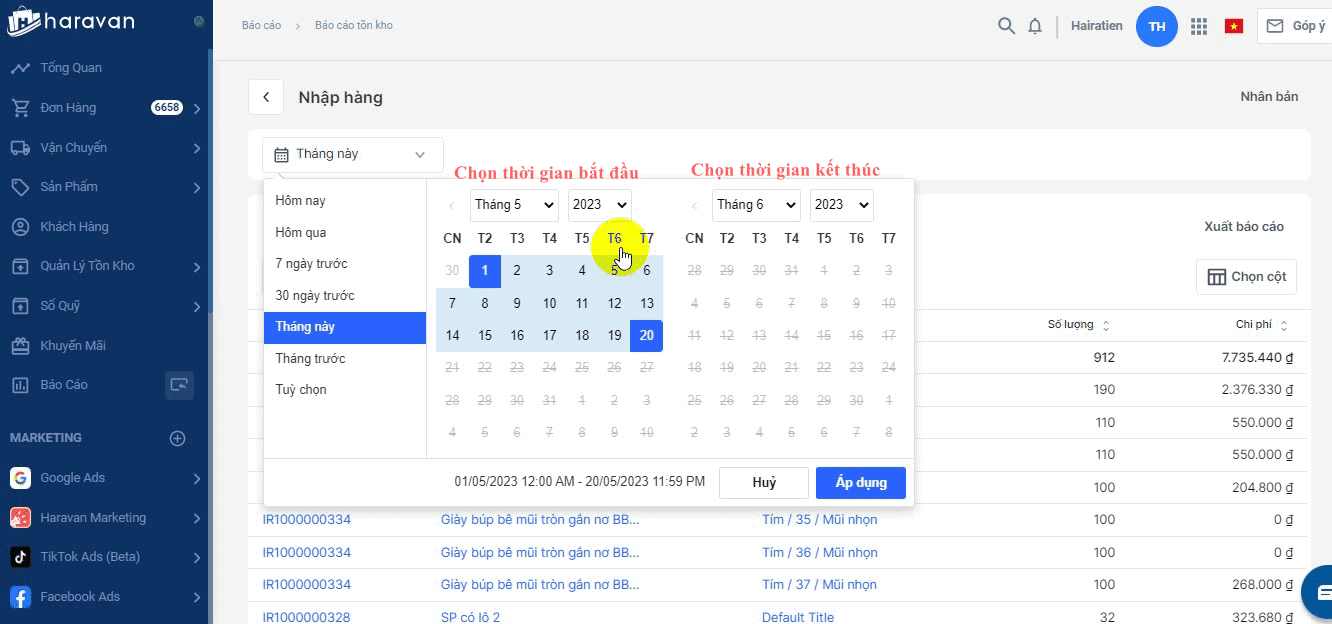Pick day 15 in the May calendar

pos(485,336)
